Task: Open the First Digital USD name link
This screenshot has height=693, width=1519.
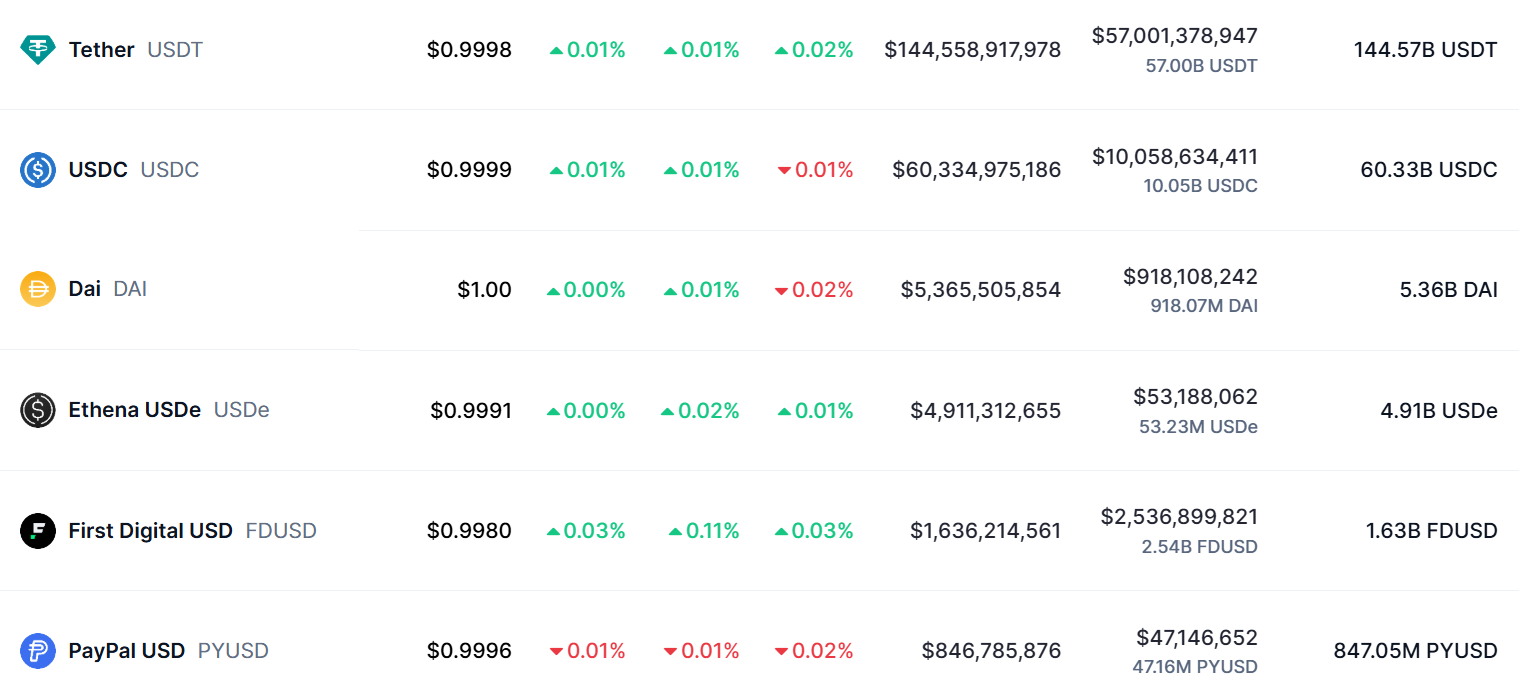Action: pos(192,530)
